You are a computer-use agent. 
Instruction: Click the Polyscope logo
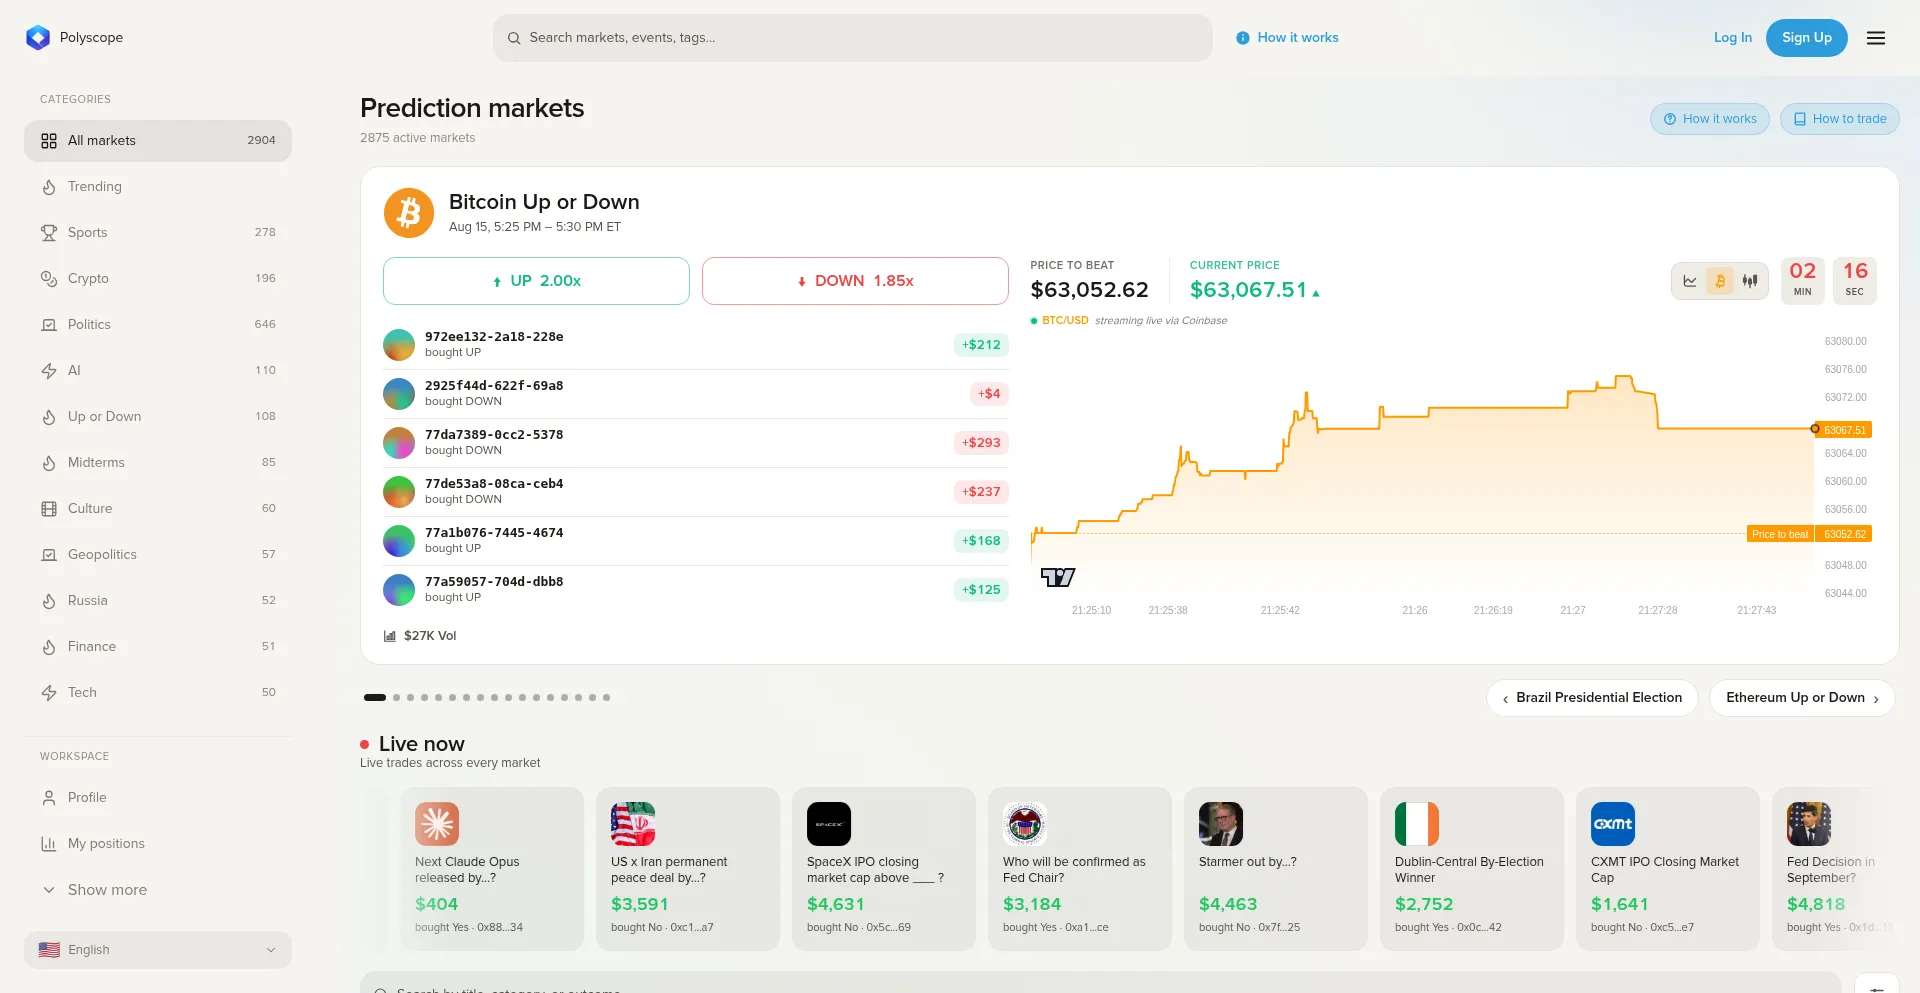[x=38, y=38]
